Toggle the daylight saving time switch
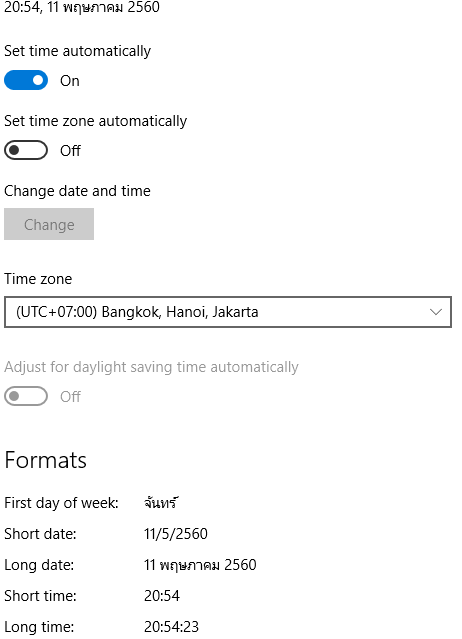The height and width of the screenshot is (639, 462). 26,396
